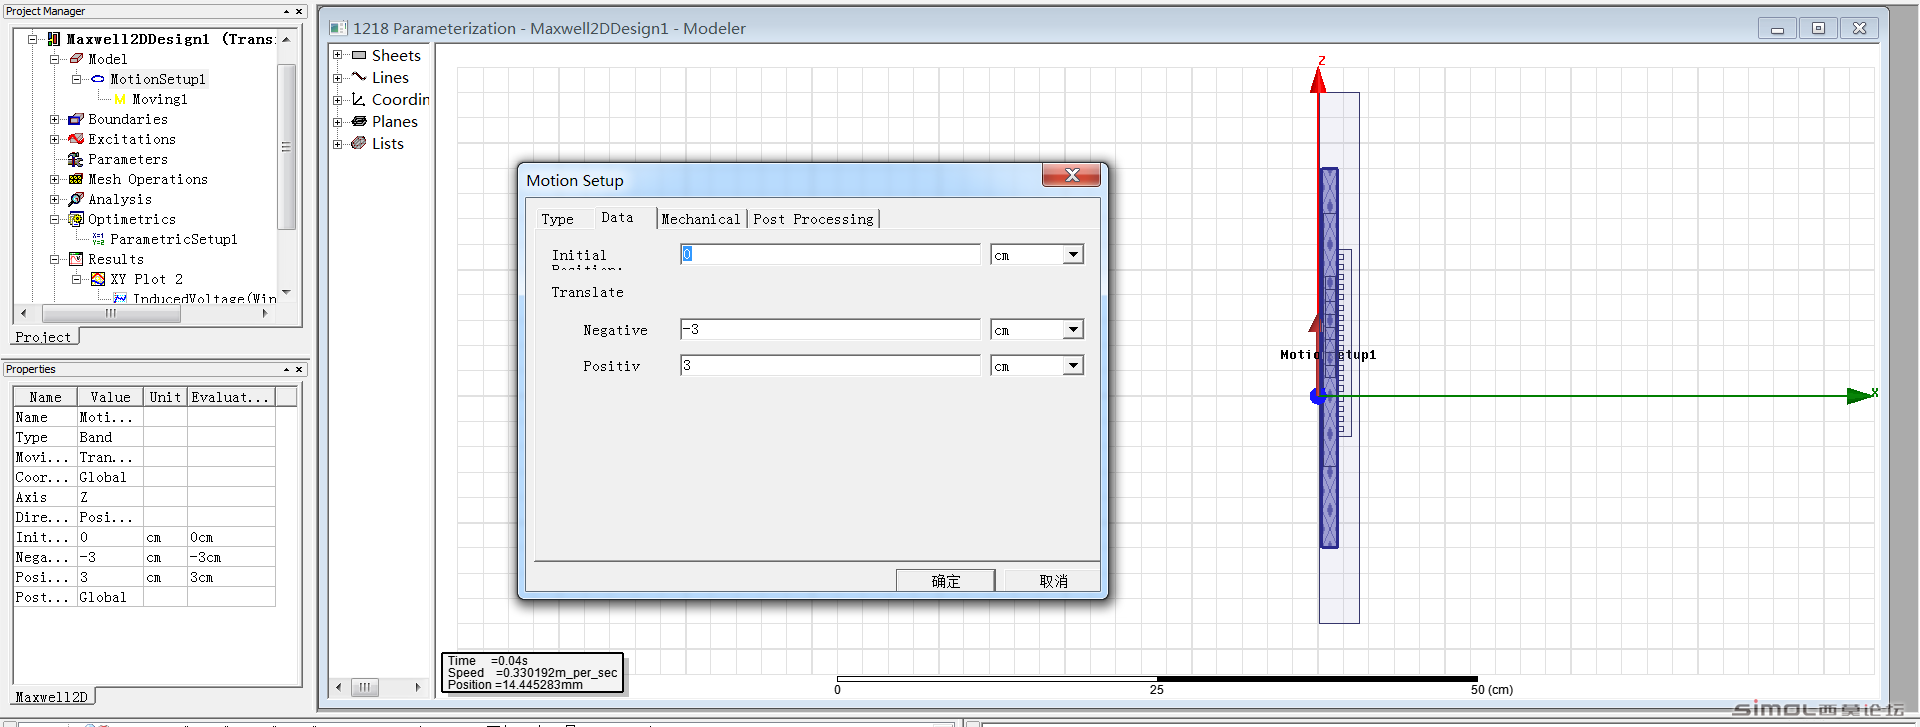Click the MotionSetup1 band icon
The height and width of the screenshot is (727, 1920).
pos(98,79)
